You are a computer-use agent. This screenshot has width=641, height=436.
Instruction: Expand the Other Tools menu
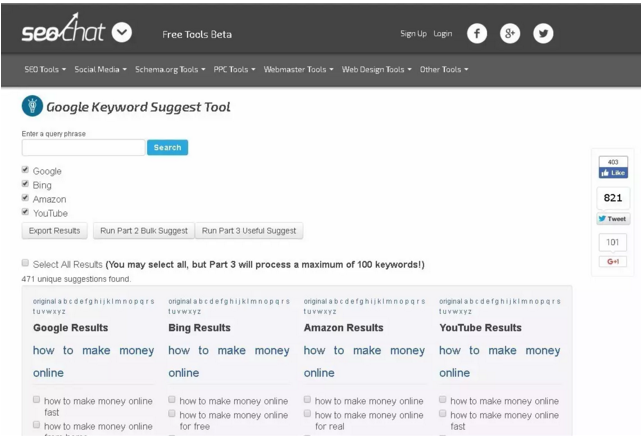pos(444,69)
